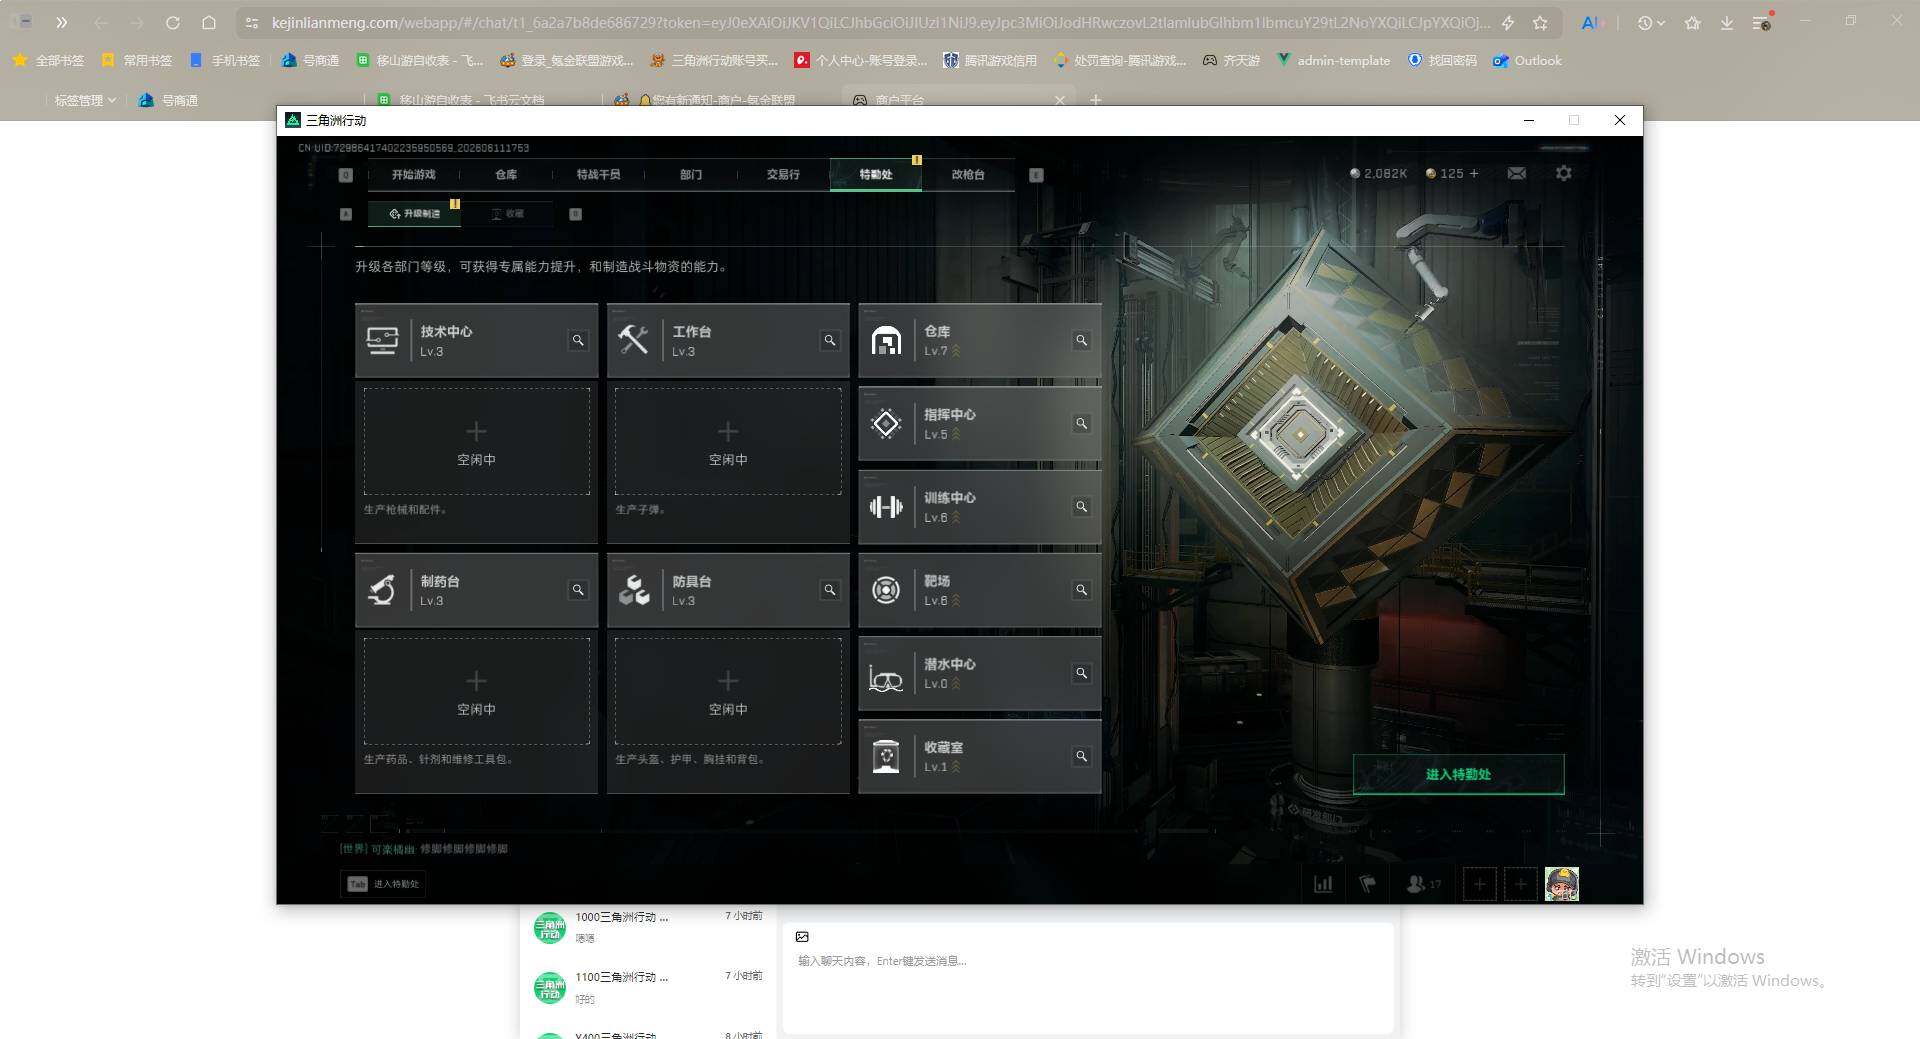Select the 升级制造 sub-tab
This screenshot has height=1039, width=1920.
414,213
